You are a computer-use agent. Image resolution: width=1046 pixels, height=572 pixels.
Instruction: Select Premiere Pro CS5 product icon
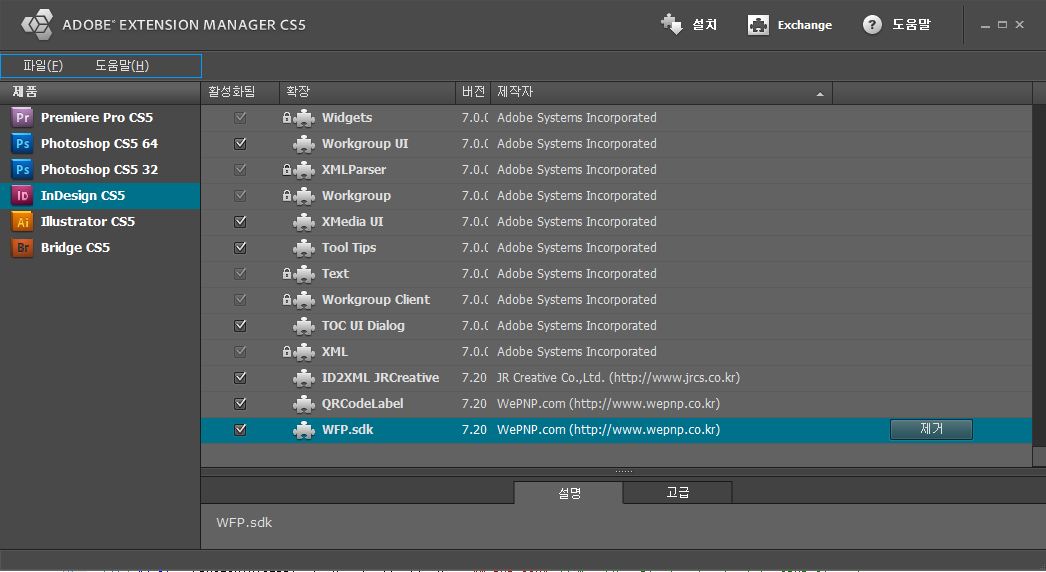22,117
